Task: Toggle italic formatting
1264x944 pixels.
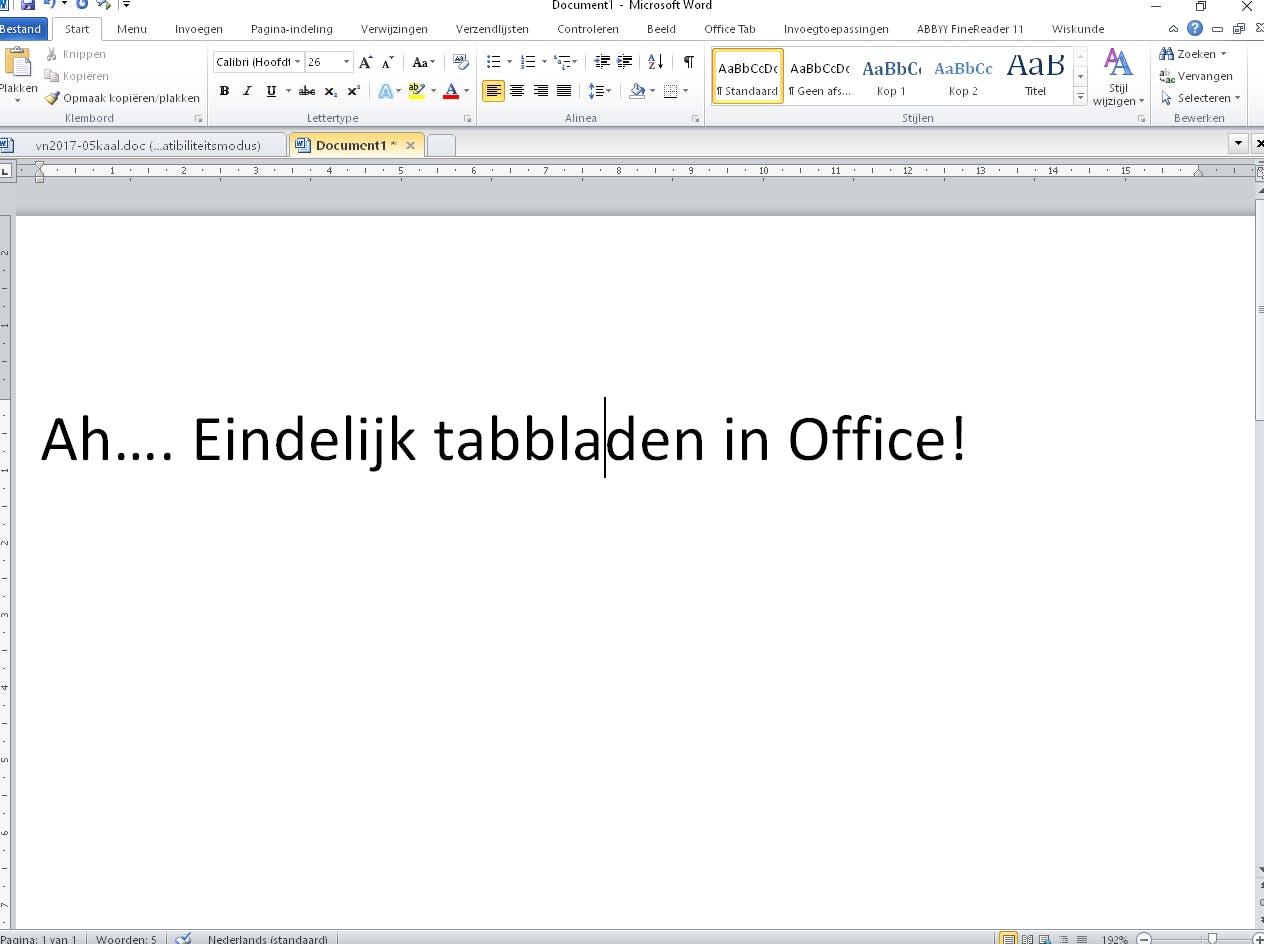Action: pos(247,91)
